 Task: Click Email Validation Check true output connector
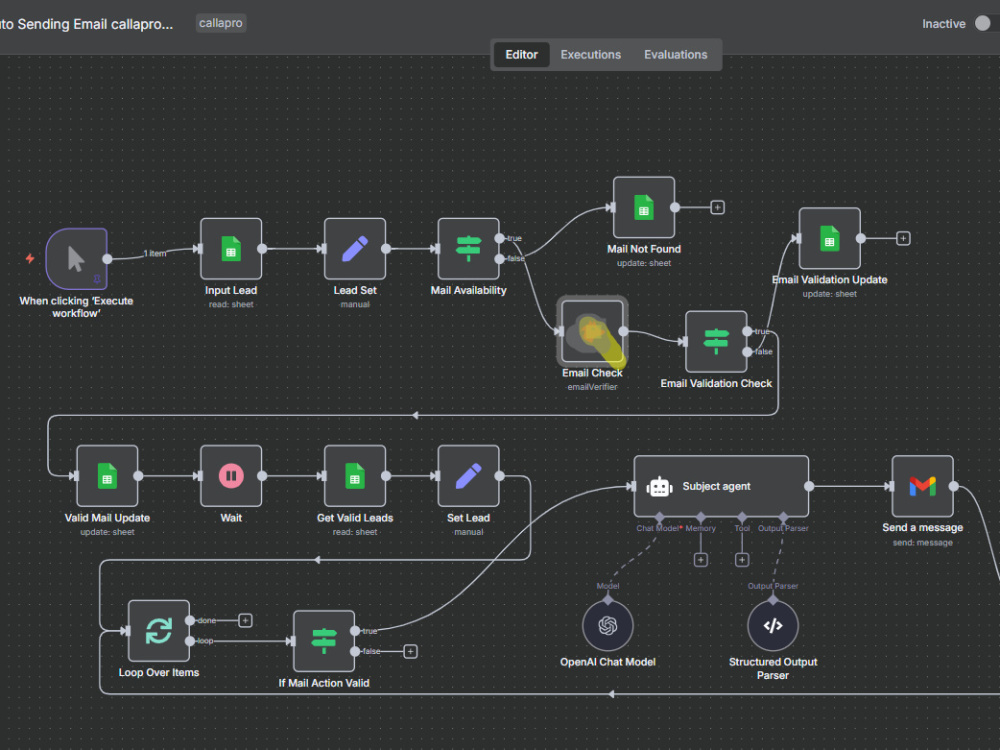[x=747, y=331]
